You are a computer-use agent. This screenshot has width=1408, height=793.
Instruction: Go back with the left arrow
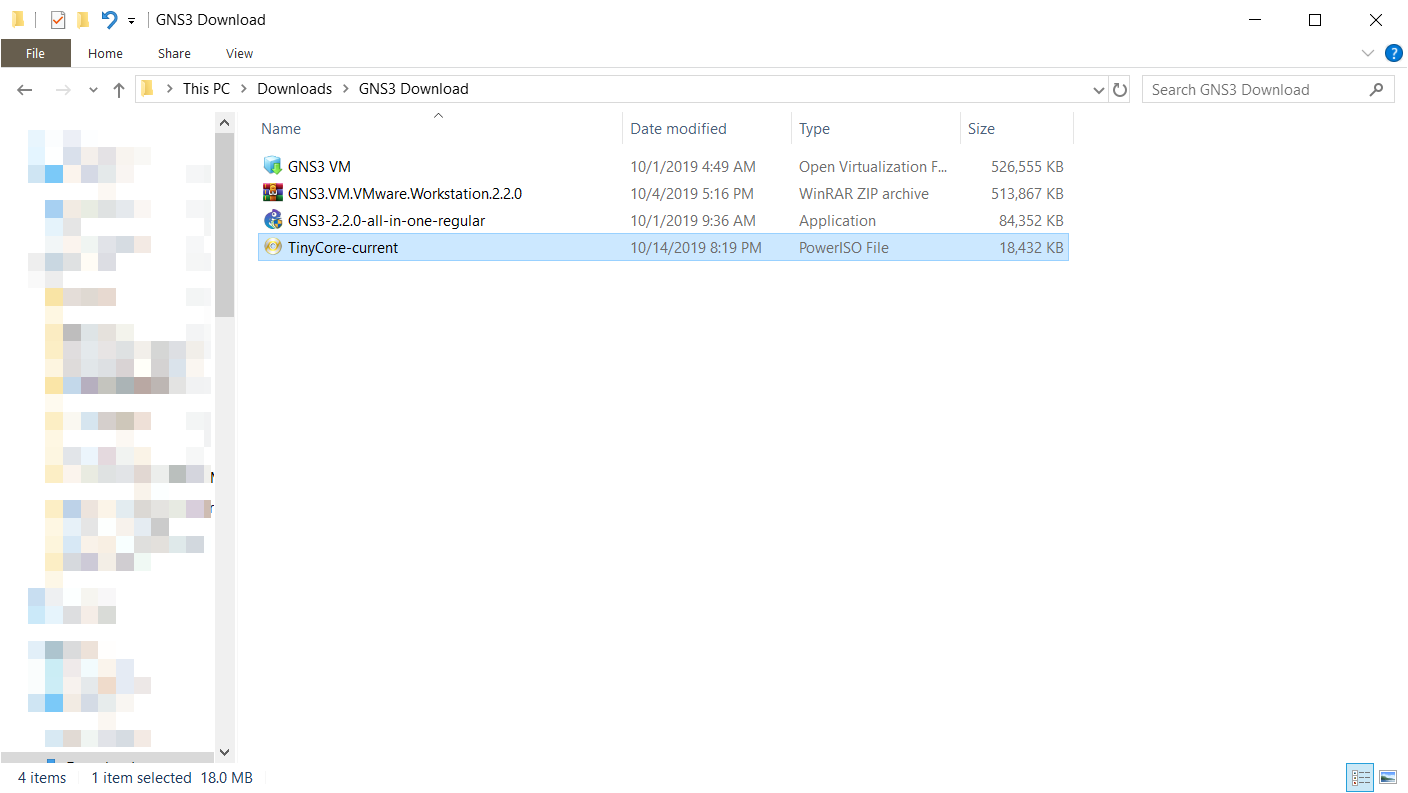coord(25,90)
